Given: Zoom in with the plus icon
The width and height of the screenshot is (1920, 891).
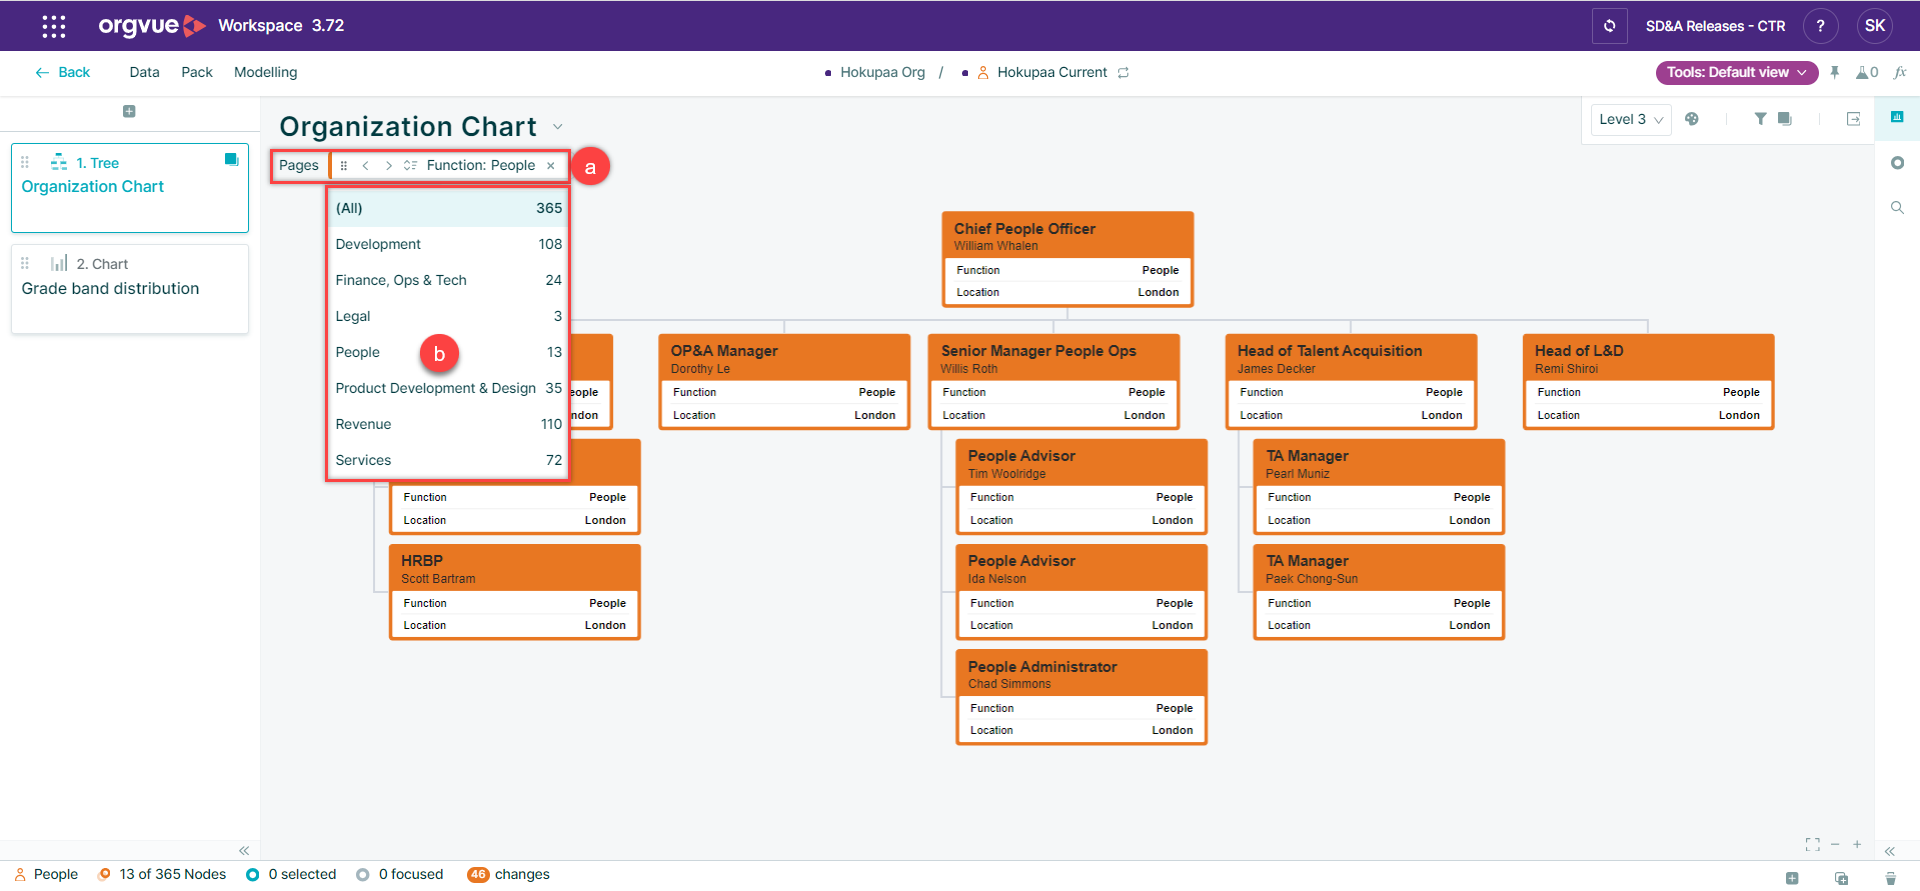Looking at the screenshot, I should 1857,845.
